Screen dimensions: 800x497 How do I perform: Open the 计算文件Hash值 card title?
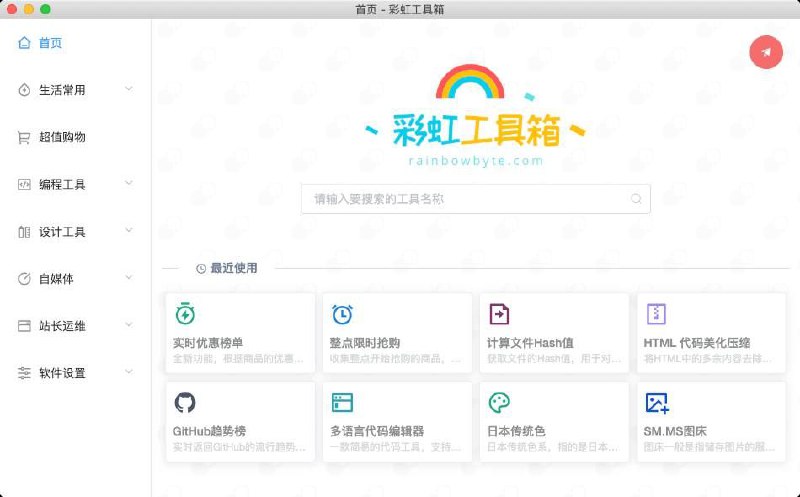click(530, 343)
